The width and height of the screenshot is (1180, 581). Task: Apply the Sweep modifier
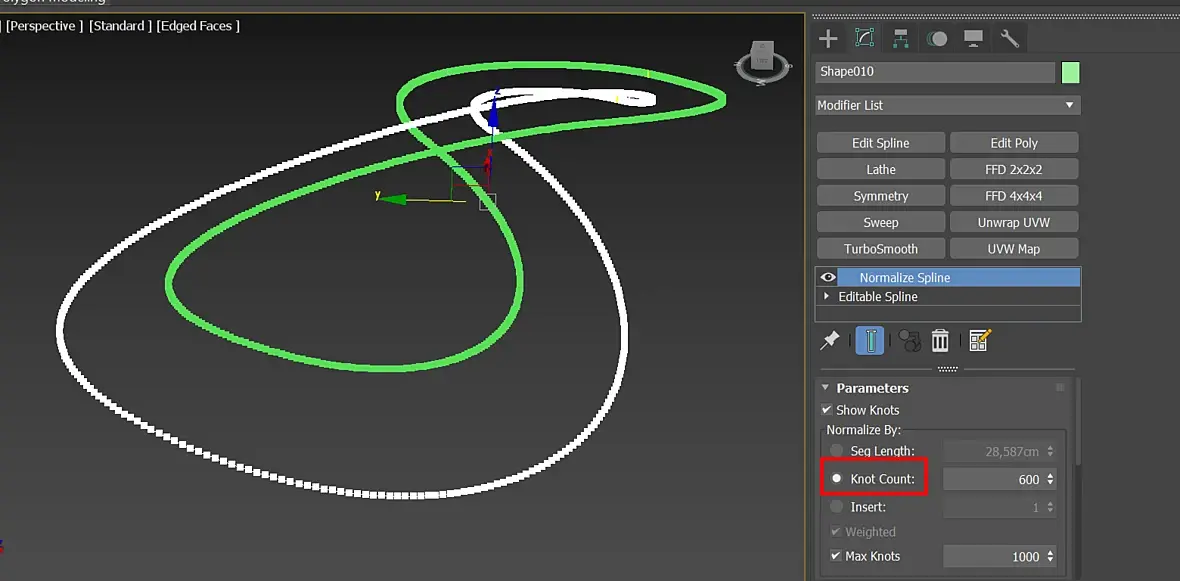(880, 222)
